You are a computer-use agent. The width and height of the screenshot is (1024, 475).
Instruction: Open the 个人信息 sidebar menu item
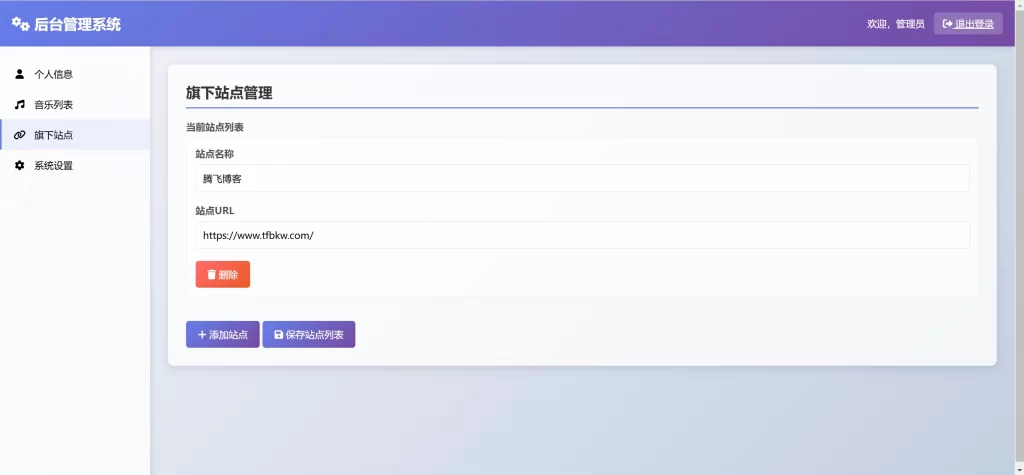[x=53, y=74]
